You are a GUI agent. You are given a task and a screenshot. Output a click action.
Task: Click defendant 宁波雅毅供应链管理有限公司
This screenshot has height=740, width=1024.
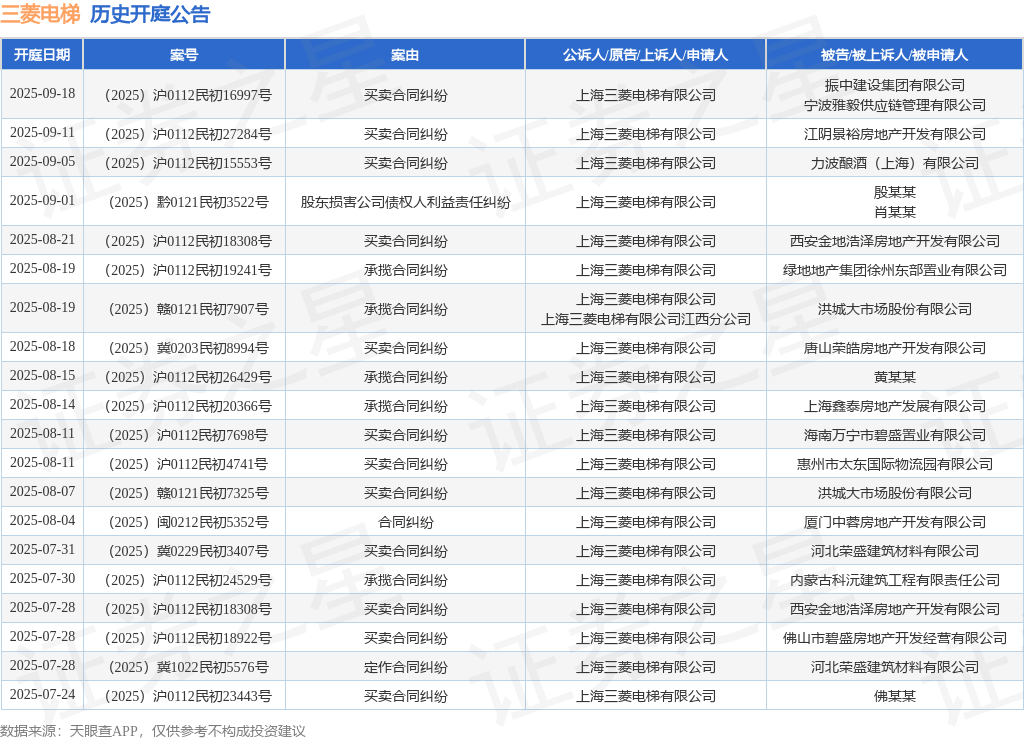(895, 105)
